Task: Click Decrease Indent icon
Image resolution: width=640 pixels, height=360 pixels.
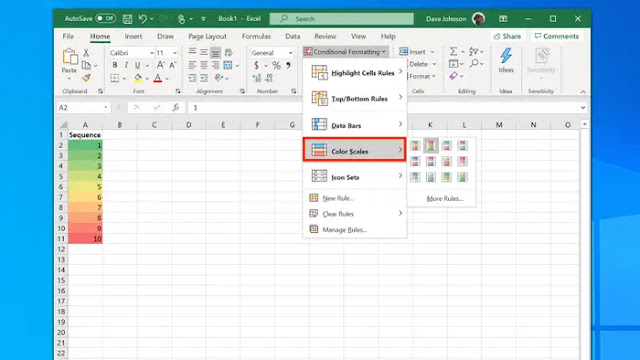Action: pos(192,78)
